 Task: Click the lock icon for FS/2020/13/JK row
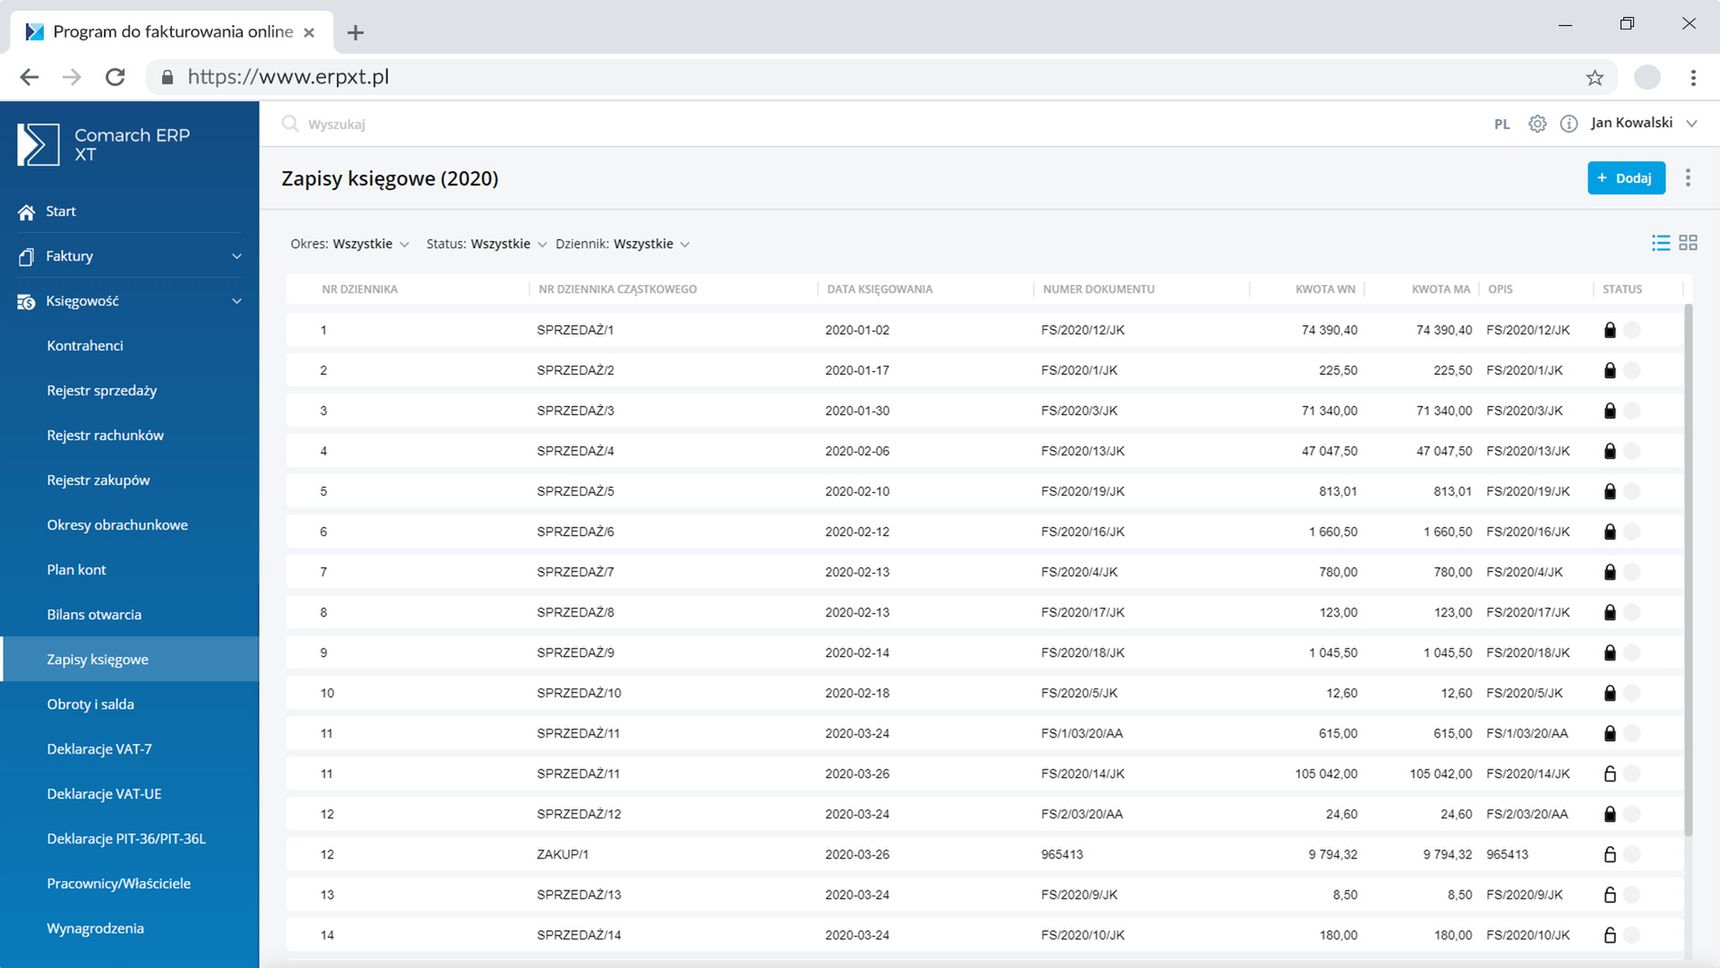coord(1610,451)
